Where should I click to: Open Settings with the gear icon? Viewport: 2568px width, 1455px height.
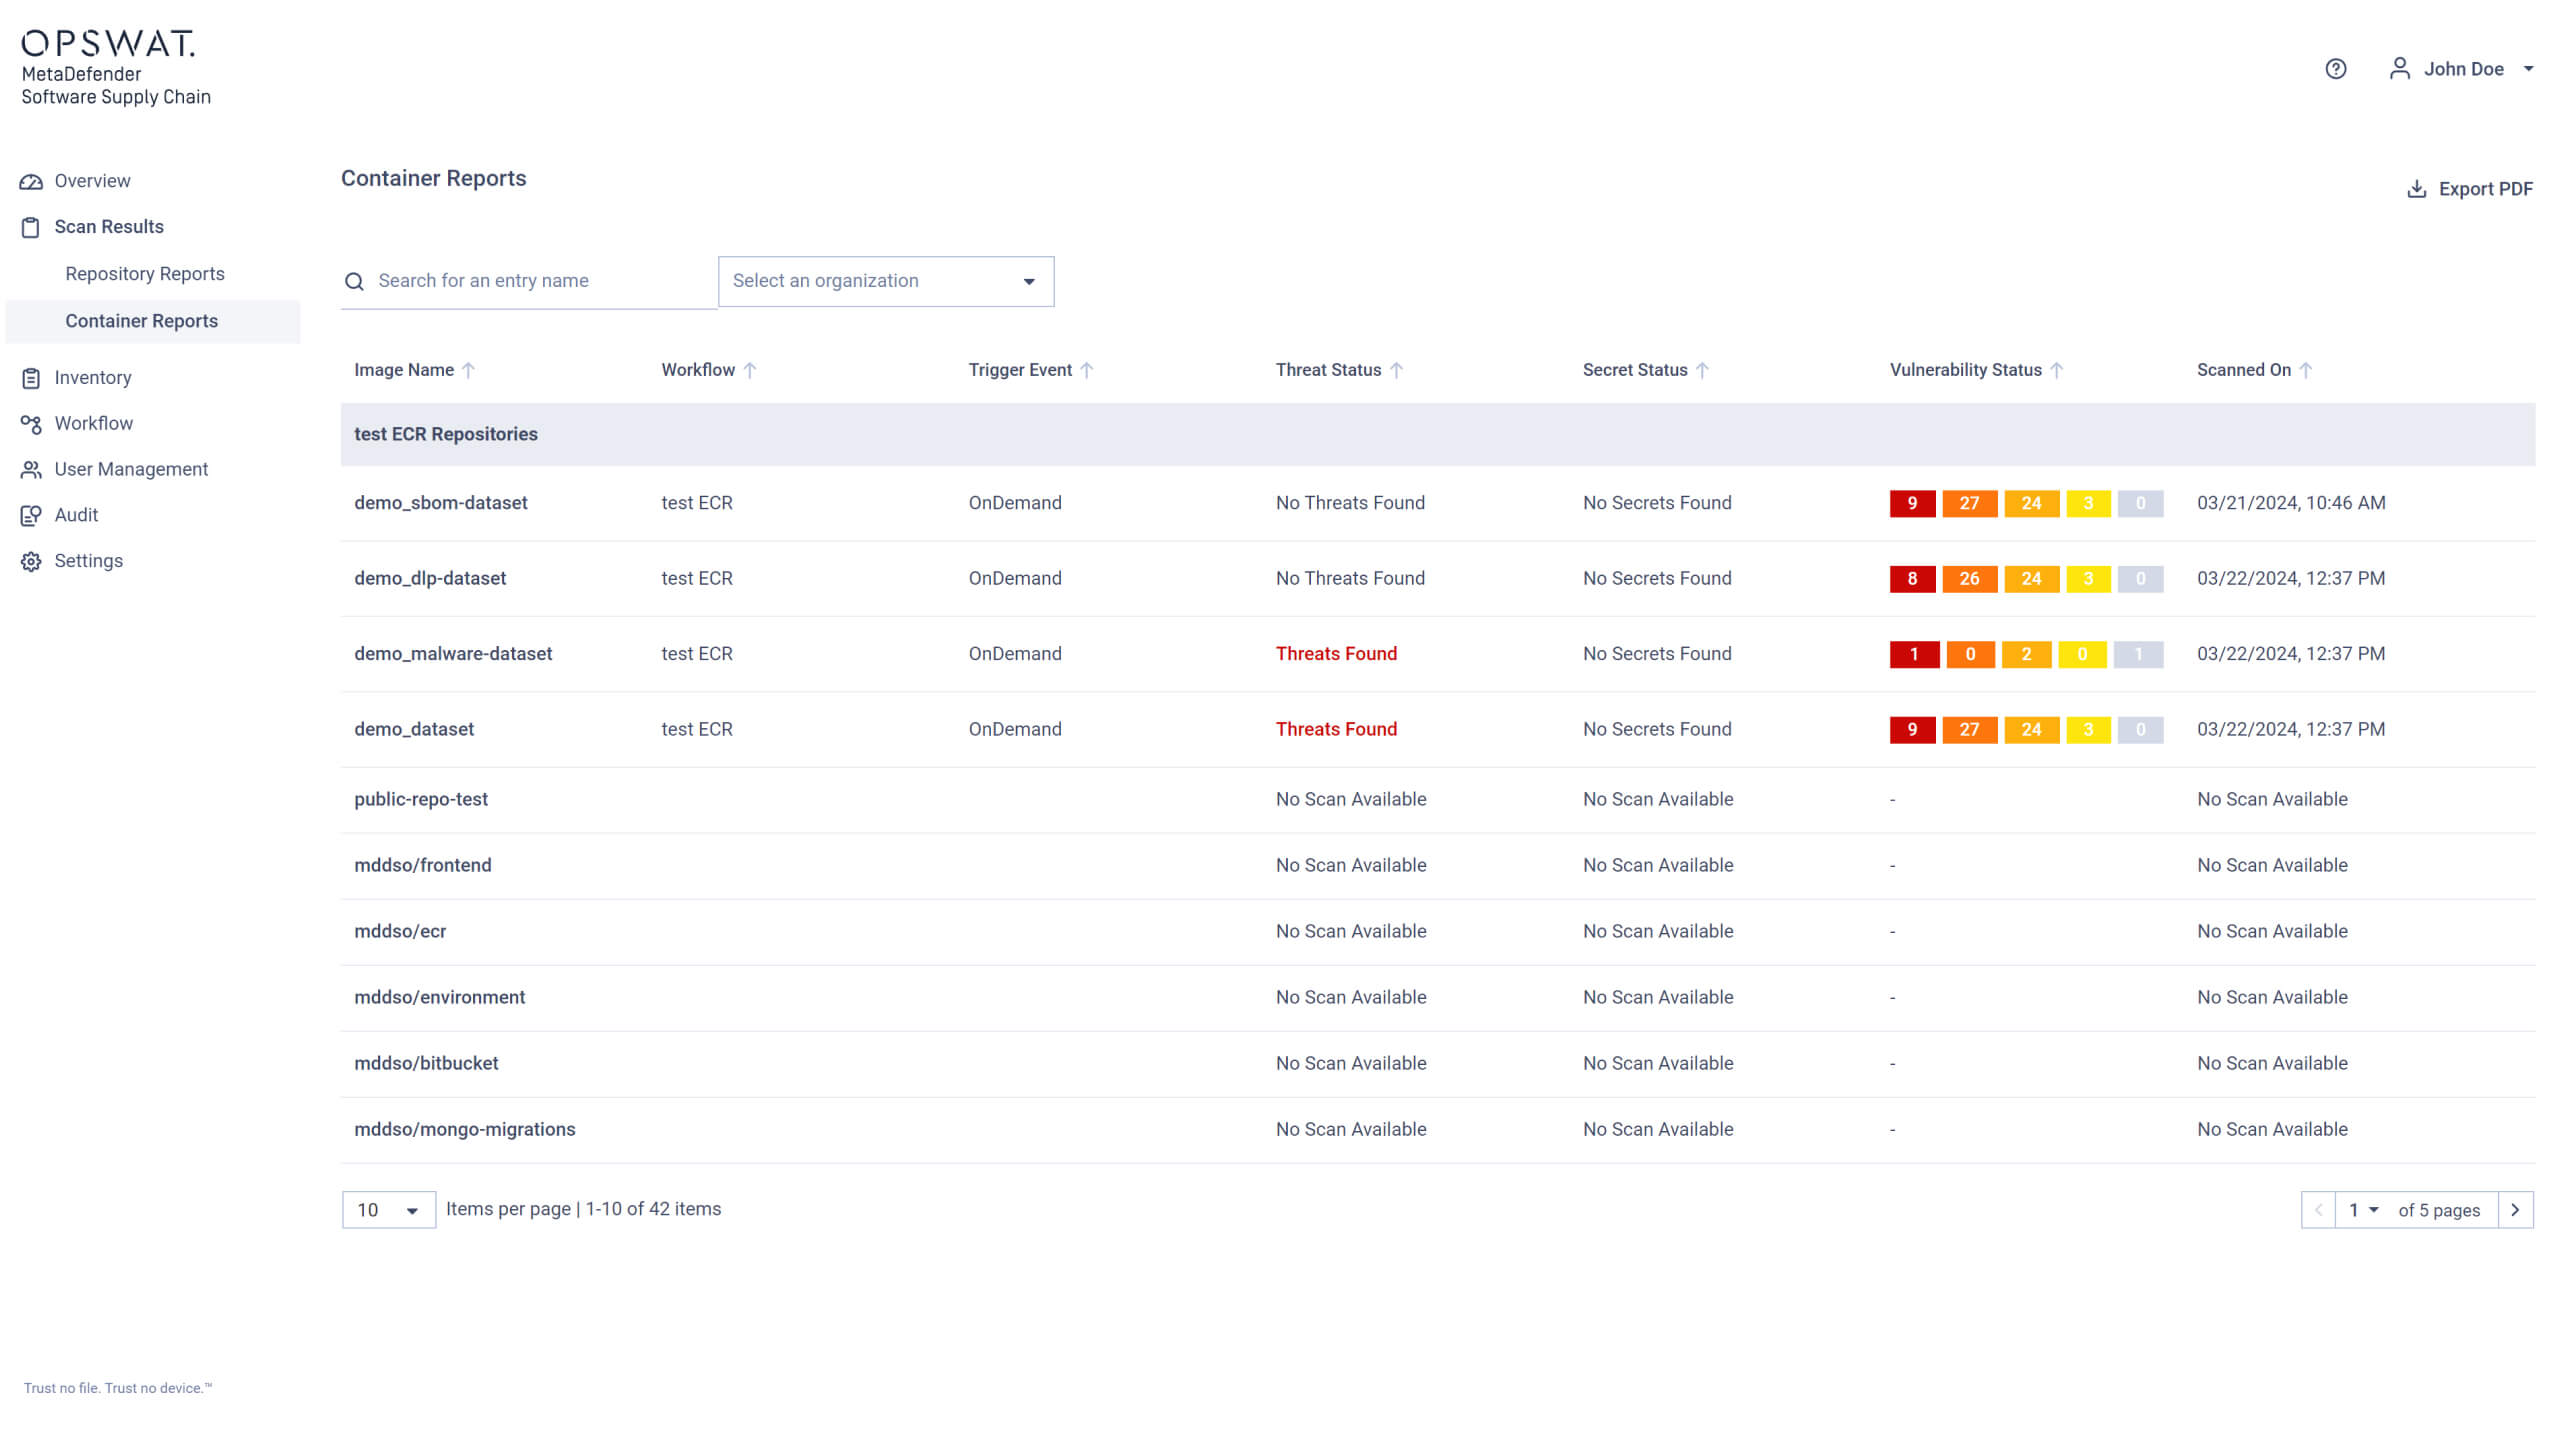tap(30, 561)
